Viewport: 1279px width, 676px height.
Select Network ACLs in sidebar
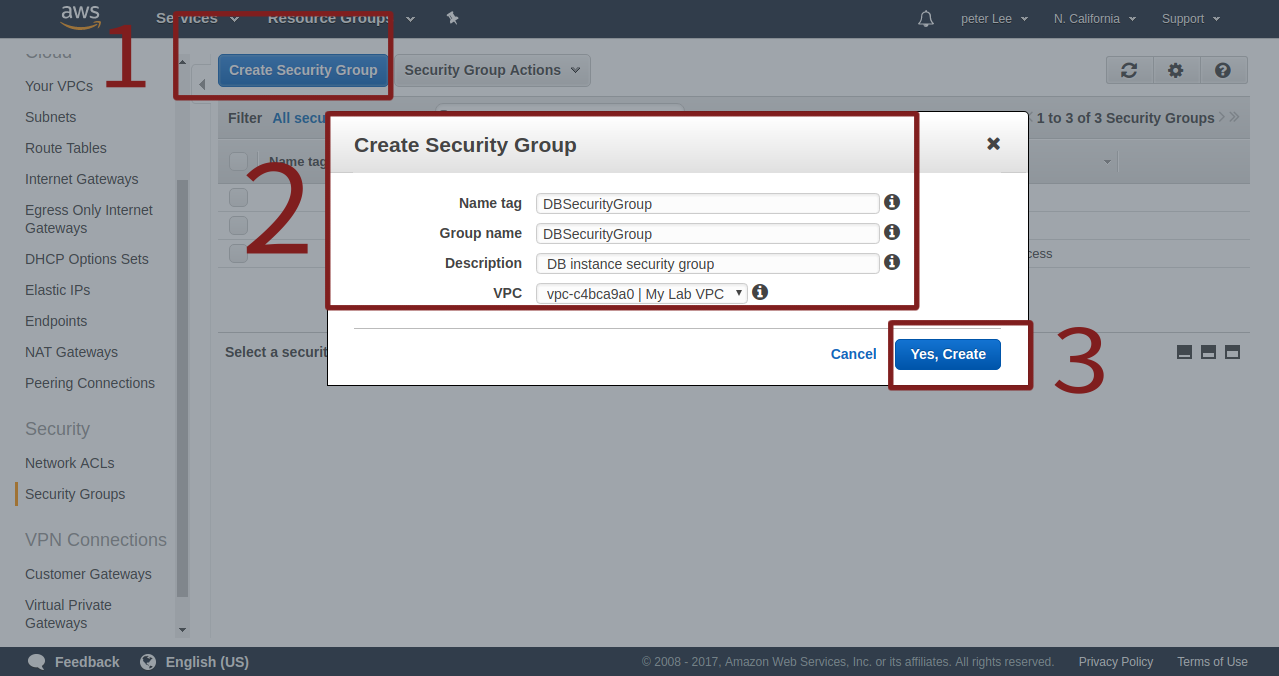pos(70,463)
